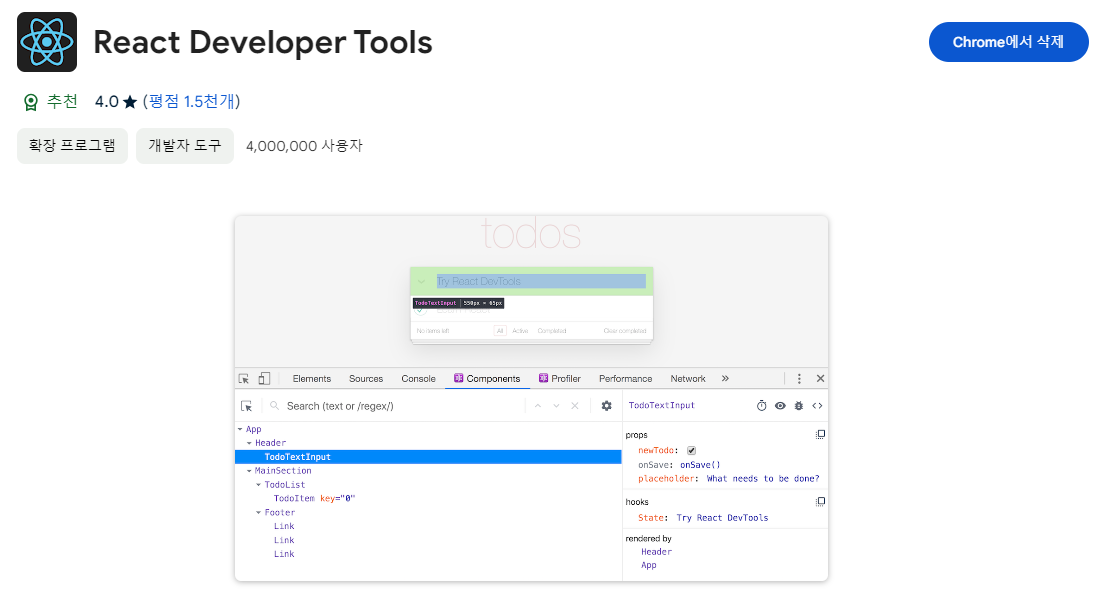Collapse the MainSection tree node arrow
This screenshot has width=1116, height=608.
click(249, 471)
